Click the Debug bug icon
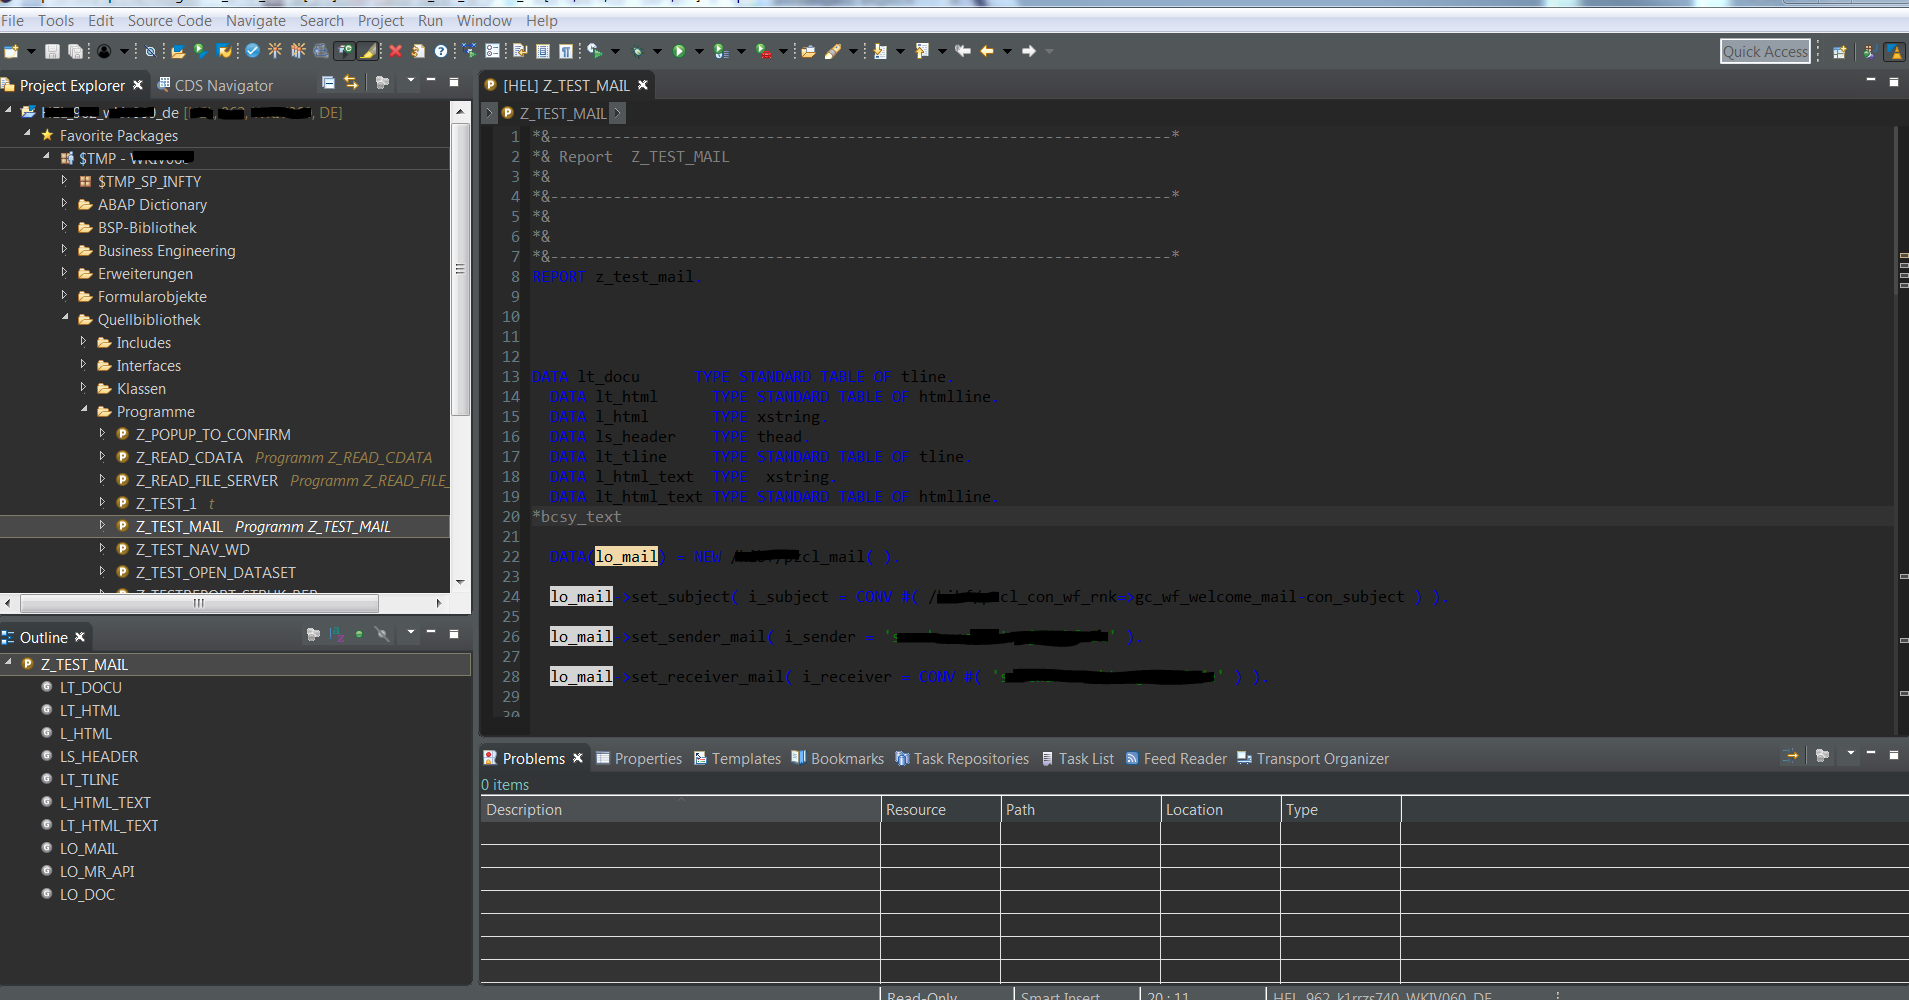The height and width of the screenshot is (1000, 1909). pyautogui.click(x=637, y=51)
